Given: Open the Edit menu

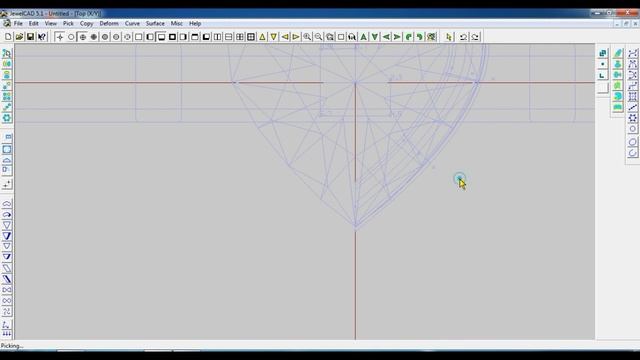Looking at the screenshot, I should pyautogui.click(x=33, y=24).
